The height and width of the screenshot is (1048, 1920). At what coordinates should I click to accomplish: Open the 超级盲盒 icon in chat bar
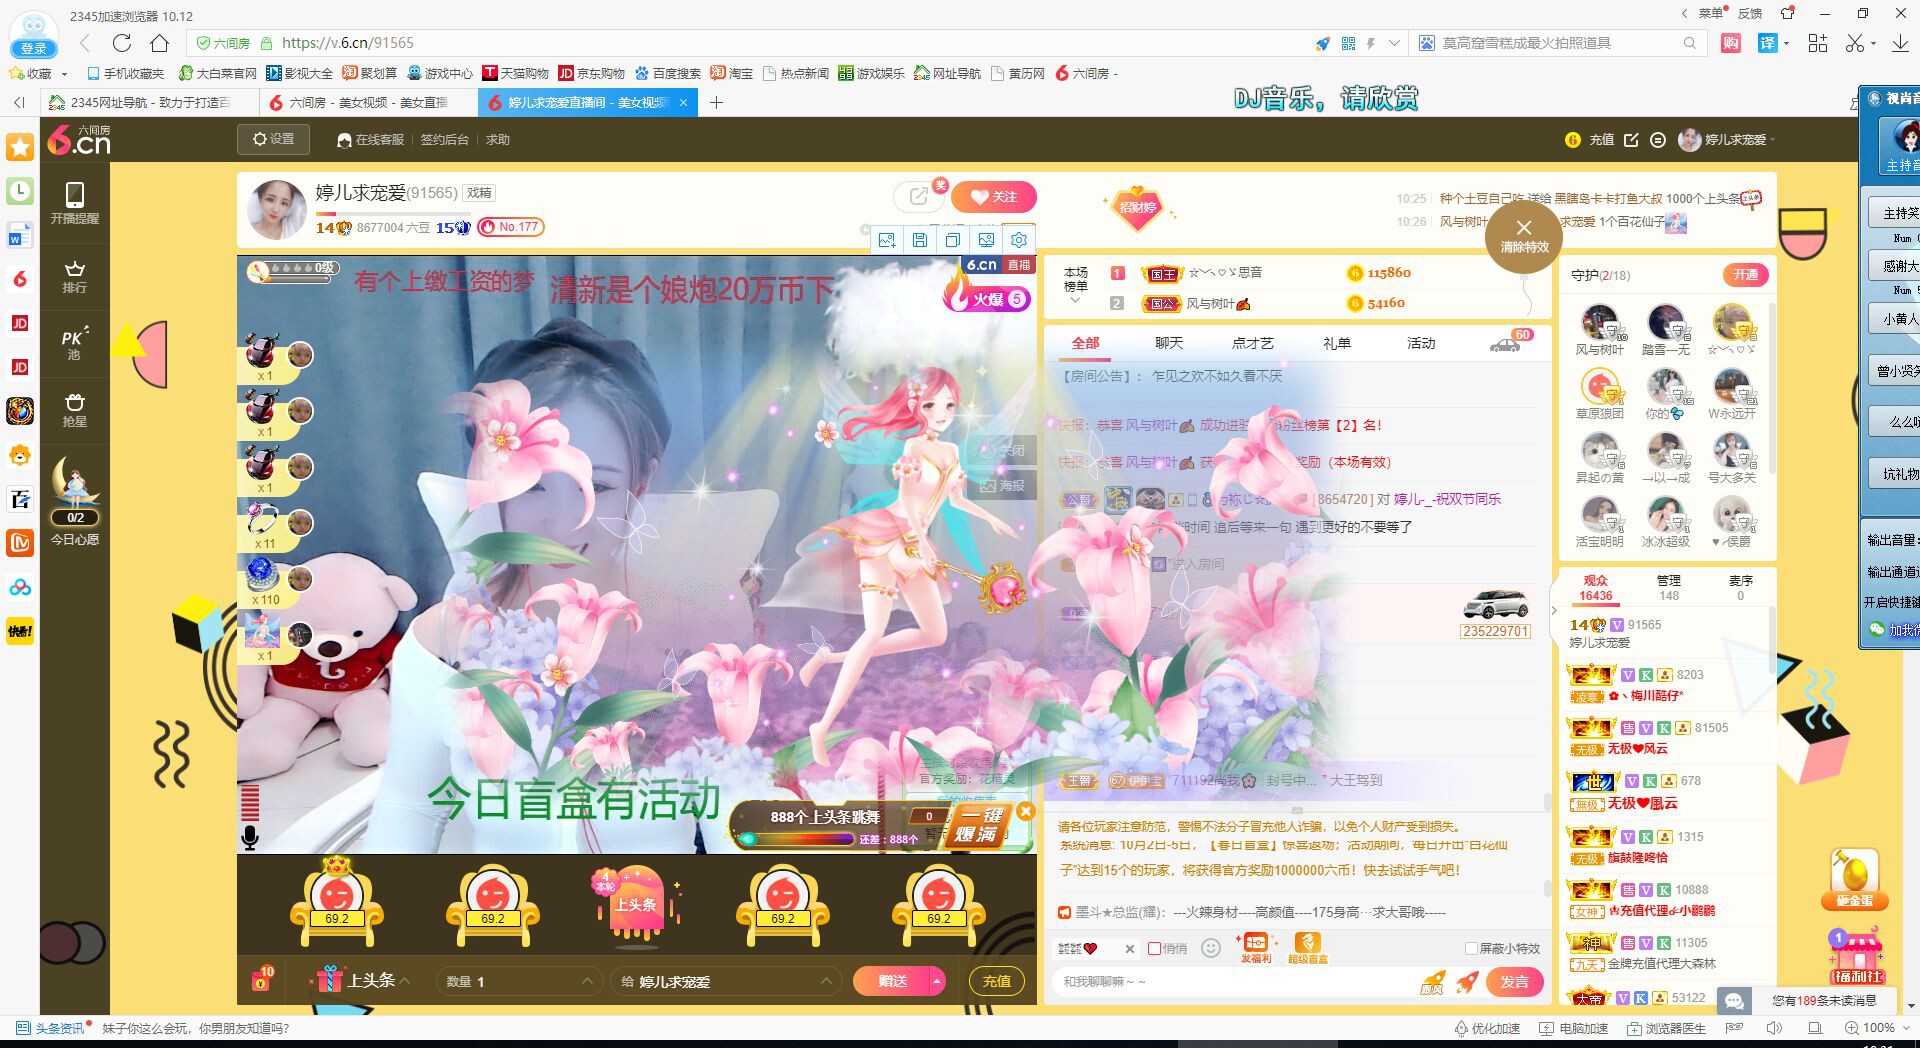pos(1307,947)
